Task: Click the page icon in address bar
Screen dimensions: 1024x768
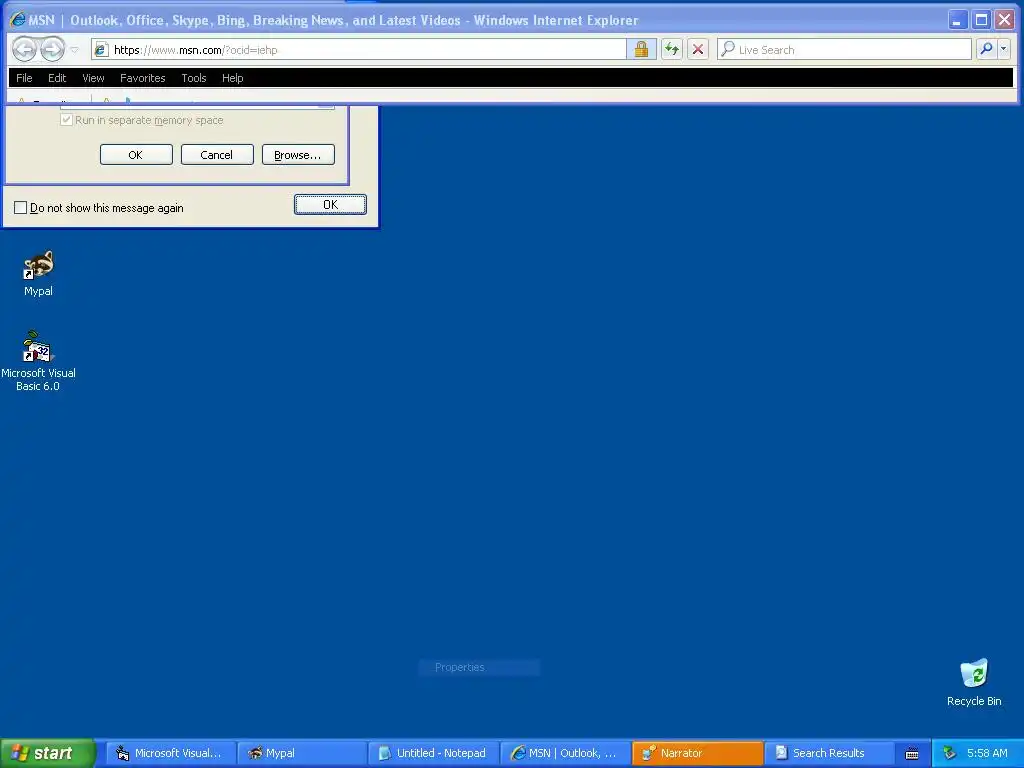Action: (x=101, y=50)
